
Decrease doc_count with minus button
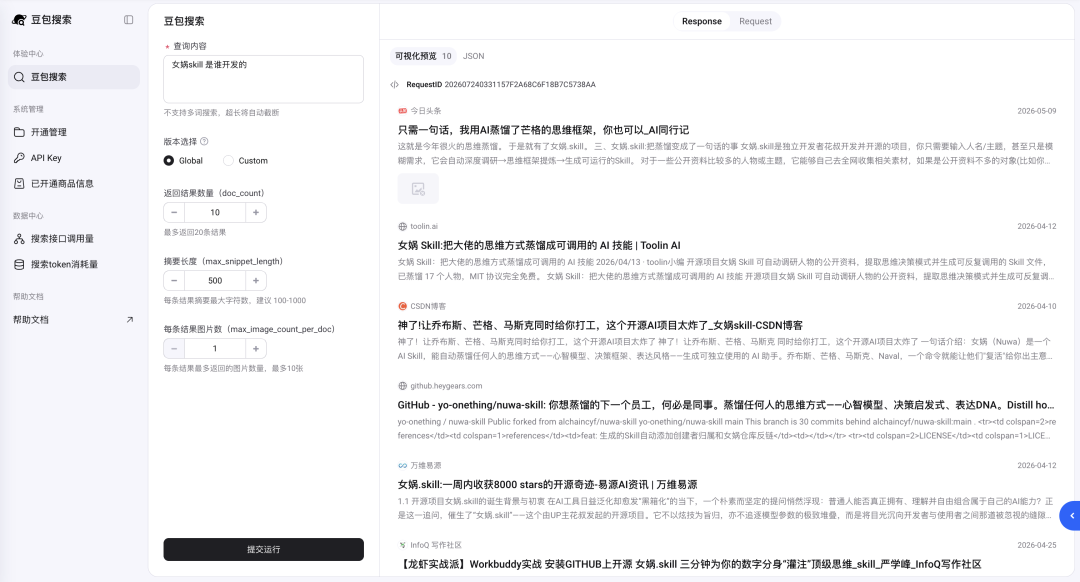tap(174, 213)
